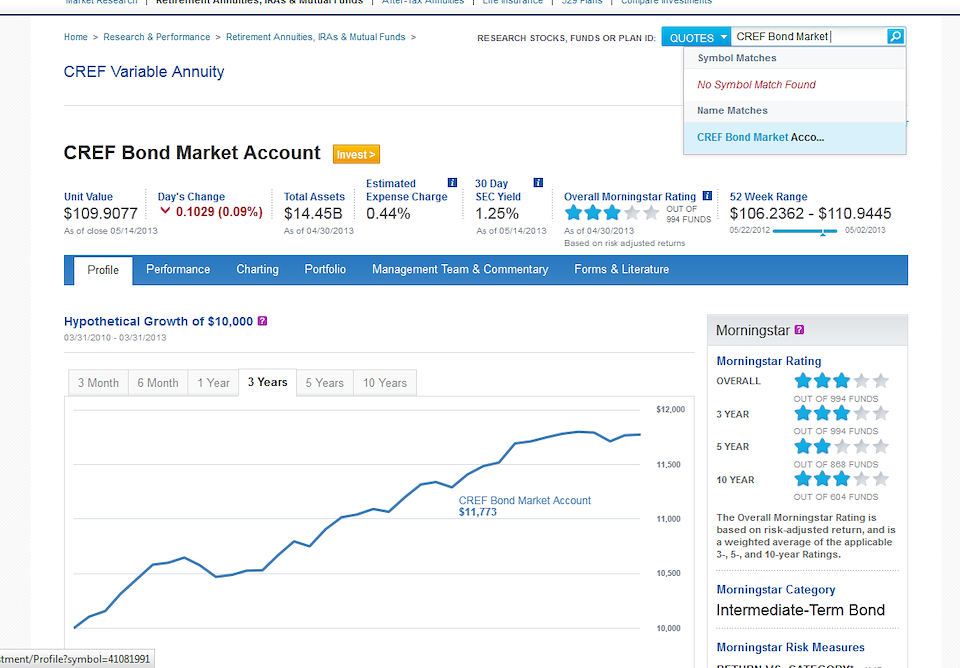Open Research & Performance breadcrumb
The width and height of the screenshot is (960, 668).
157,37
